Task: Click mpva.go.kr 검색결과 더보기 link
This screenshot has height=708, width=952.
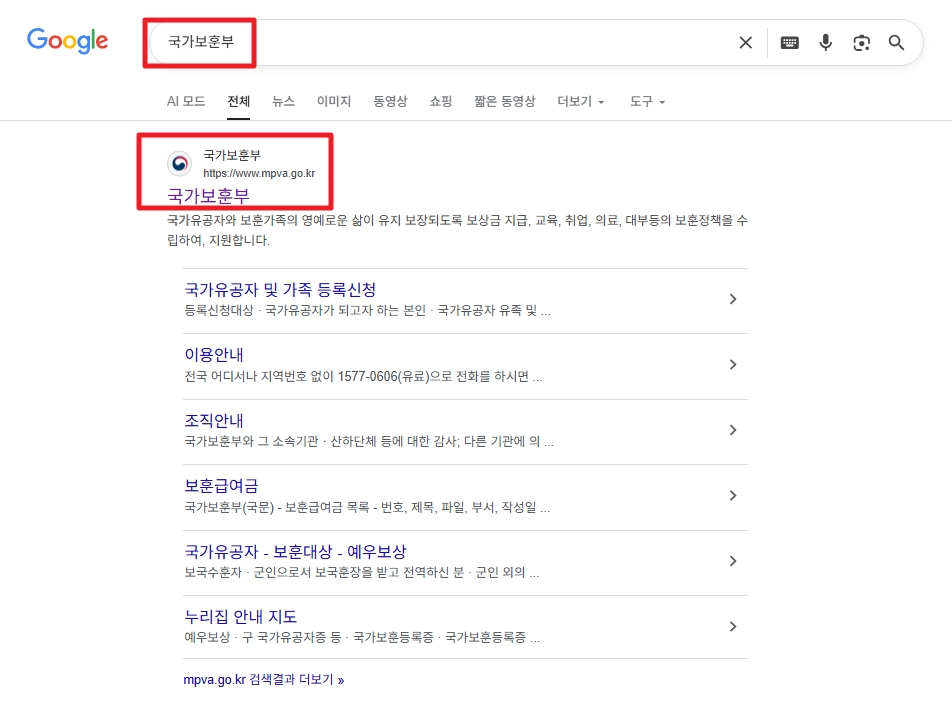Action: tap(264, 679)
